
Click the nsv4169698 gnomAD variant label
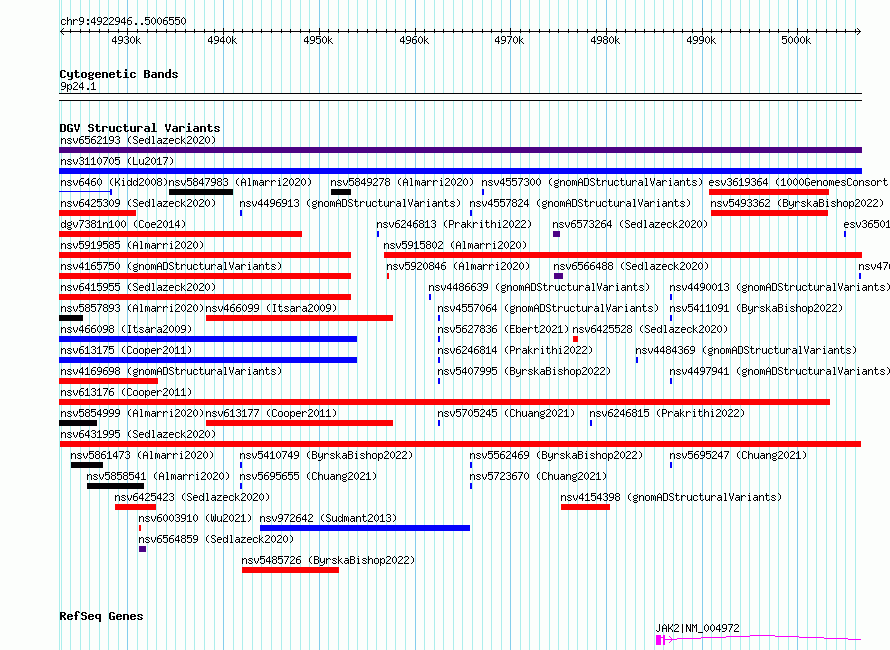(171, 371)
